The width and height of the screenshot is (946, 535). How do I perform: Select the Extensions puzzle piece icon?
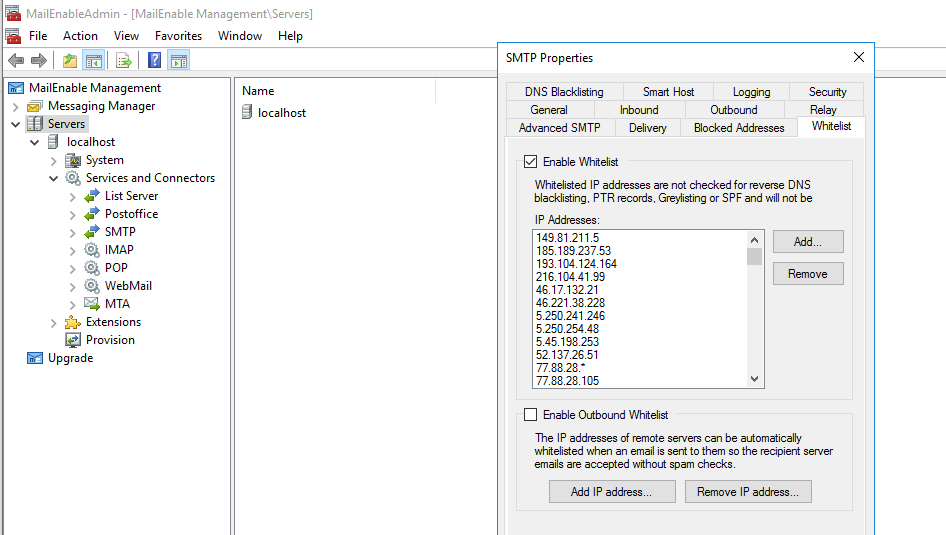[x=73, y=322]
